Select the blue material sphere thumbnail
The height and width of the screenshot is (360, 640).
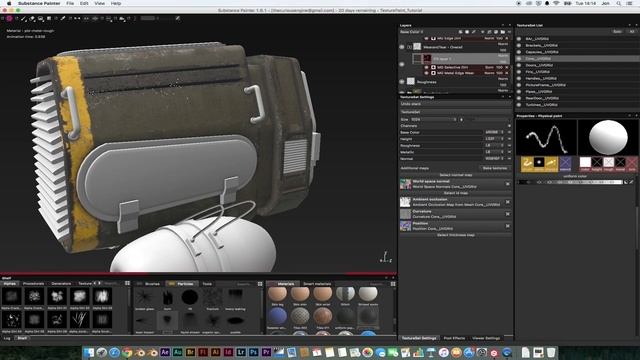click(278, 316)
